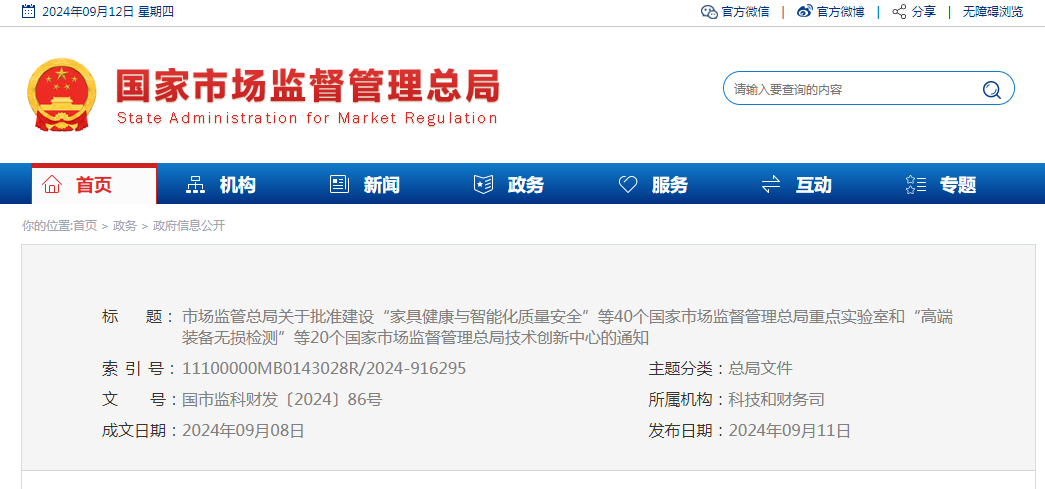The width and height of the screenshot is (1045, 489).
Task: Click the document title text after 标题
Action: 568,327
